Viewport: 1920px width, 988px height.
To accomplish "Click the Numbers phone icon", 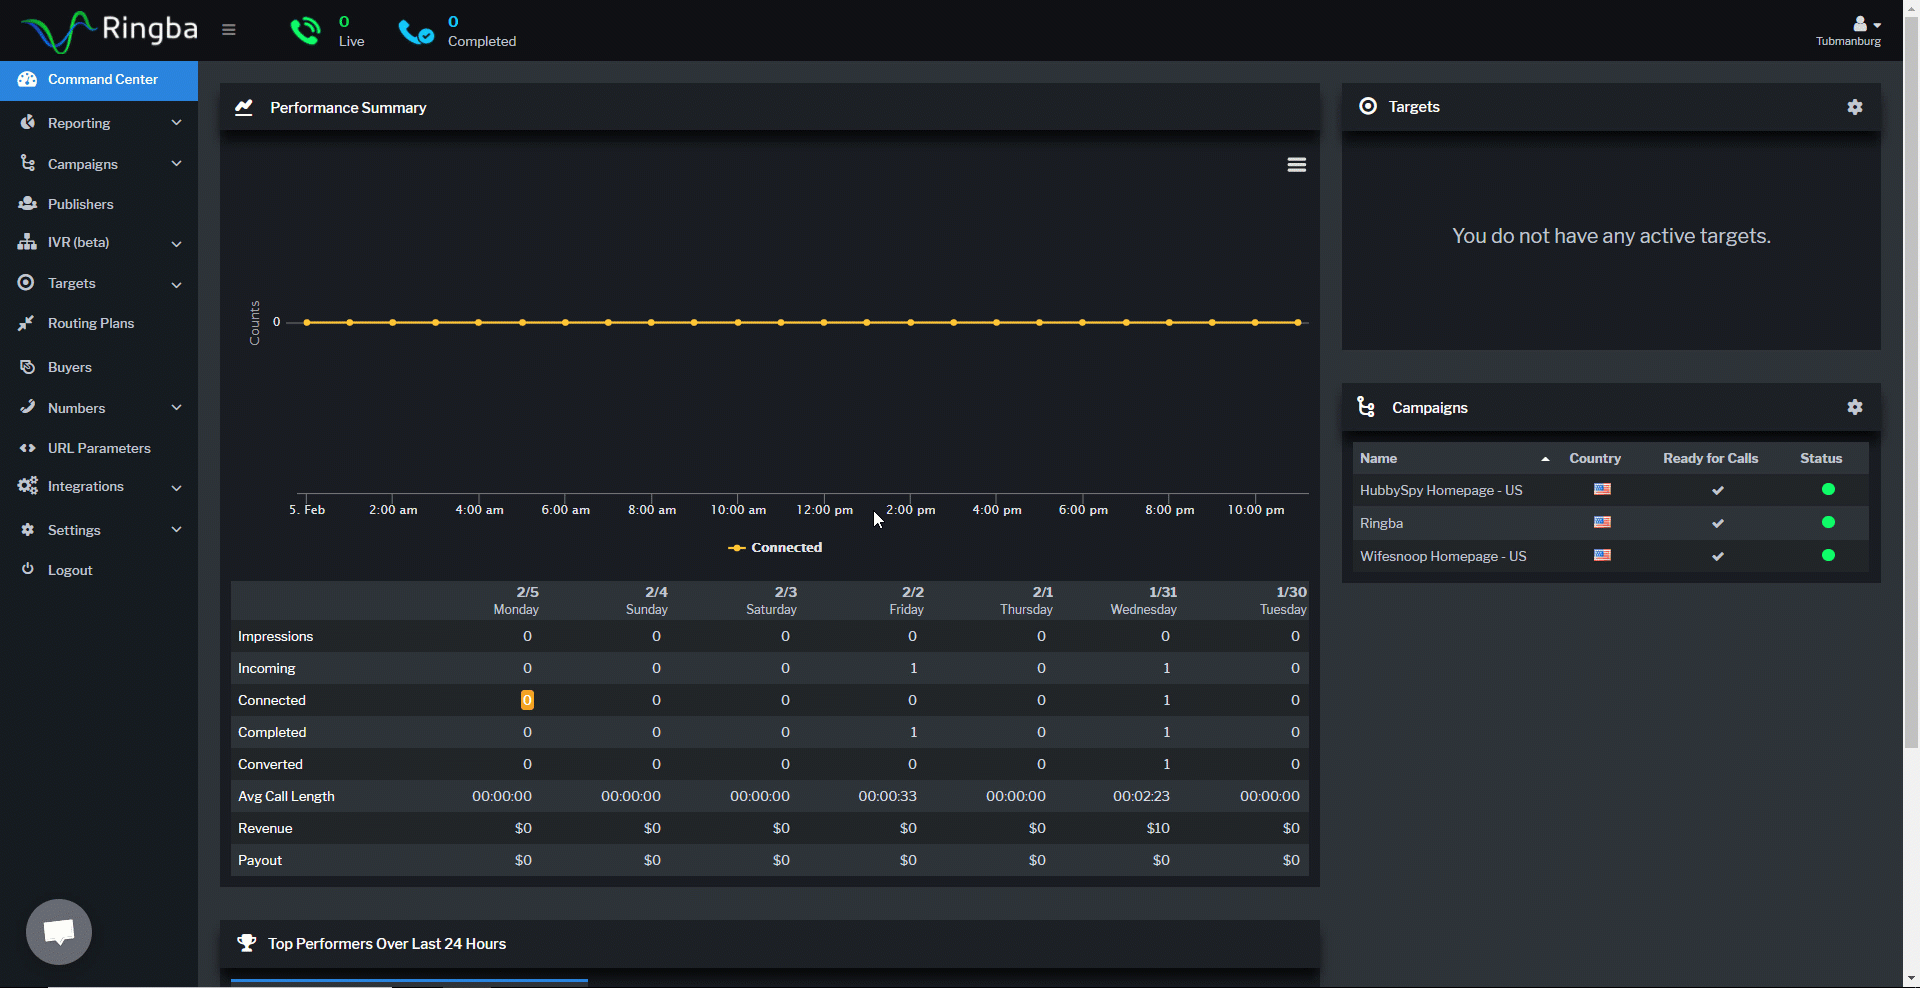I will pos(27,407).
